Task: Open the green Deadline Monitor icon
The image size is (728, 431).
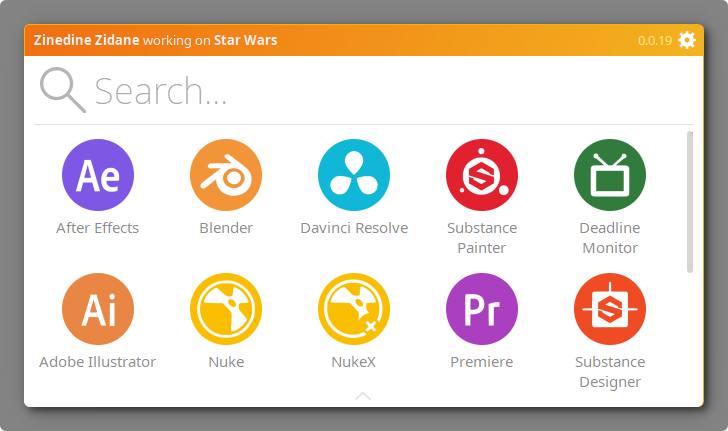Action: click(610, 175)
